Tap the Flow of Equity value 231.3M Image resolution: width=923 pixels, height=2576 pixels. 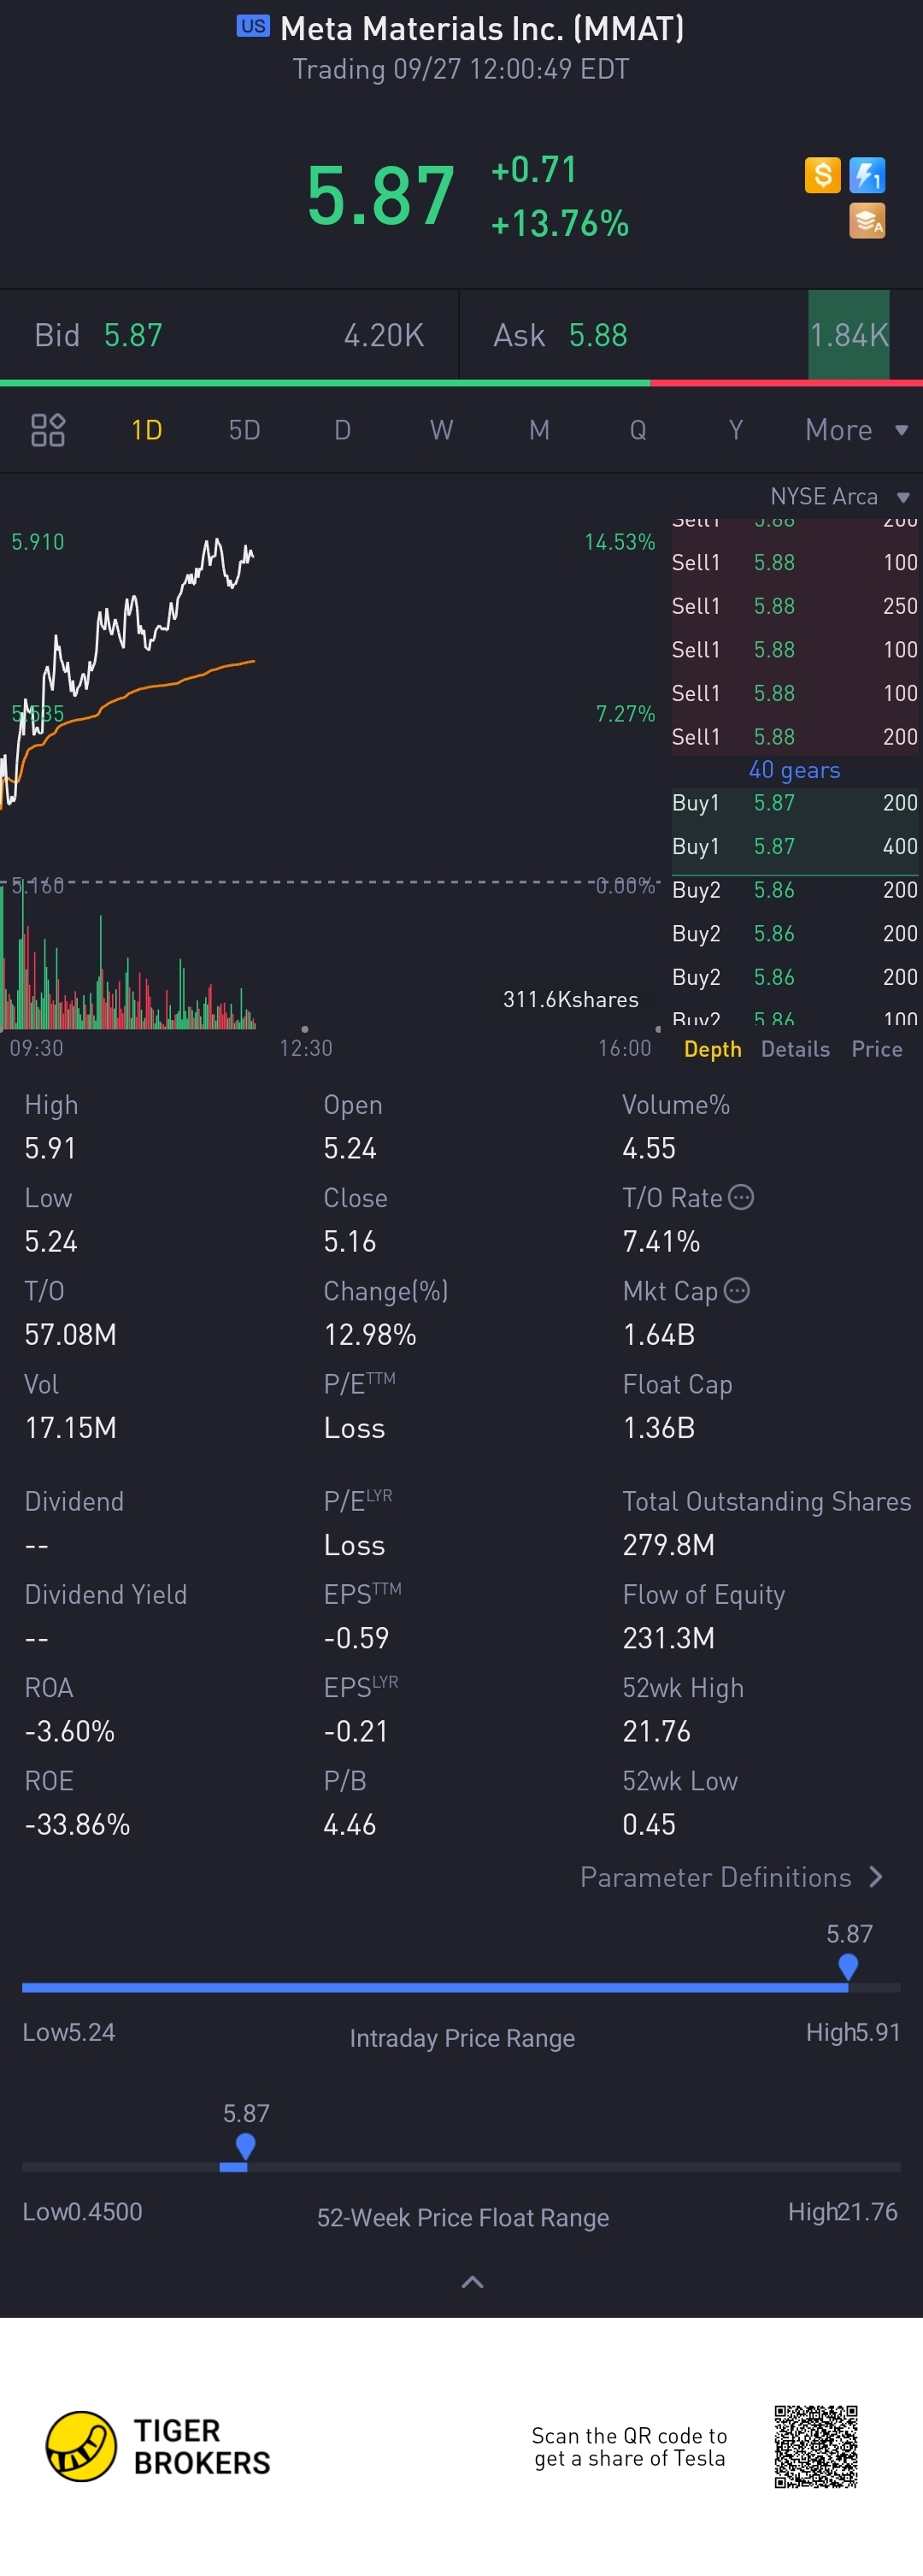669,1638
